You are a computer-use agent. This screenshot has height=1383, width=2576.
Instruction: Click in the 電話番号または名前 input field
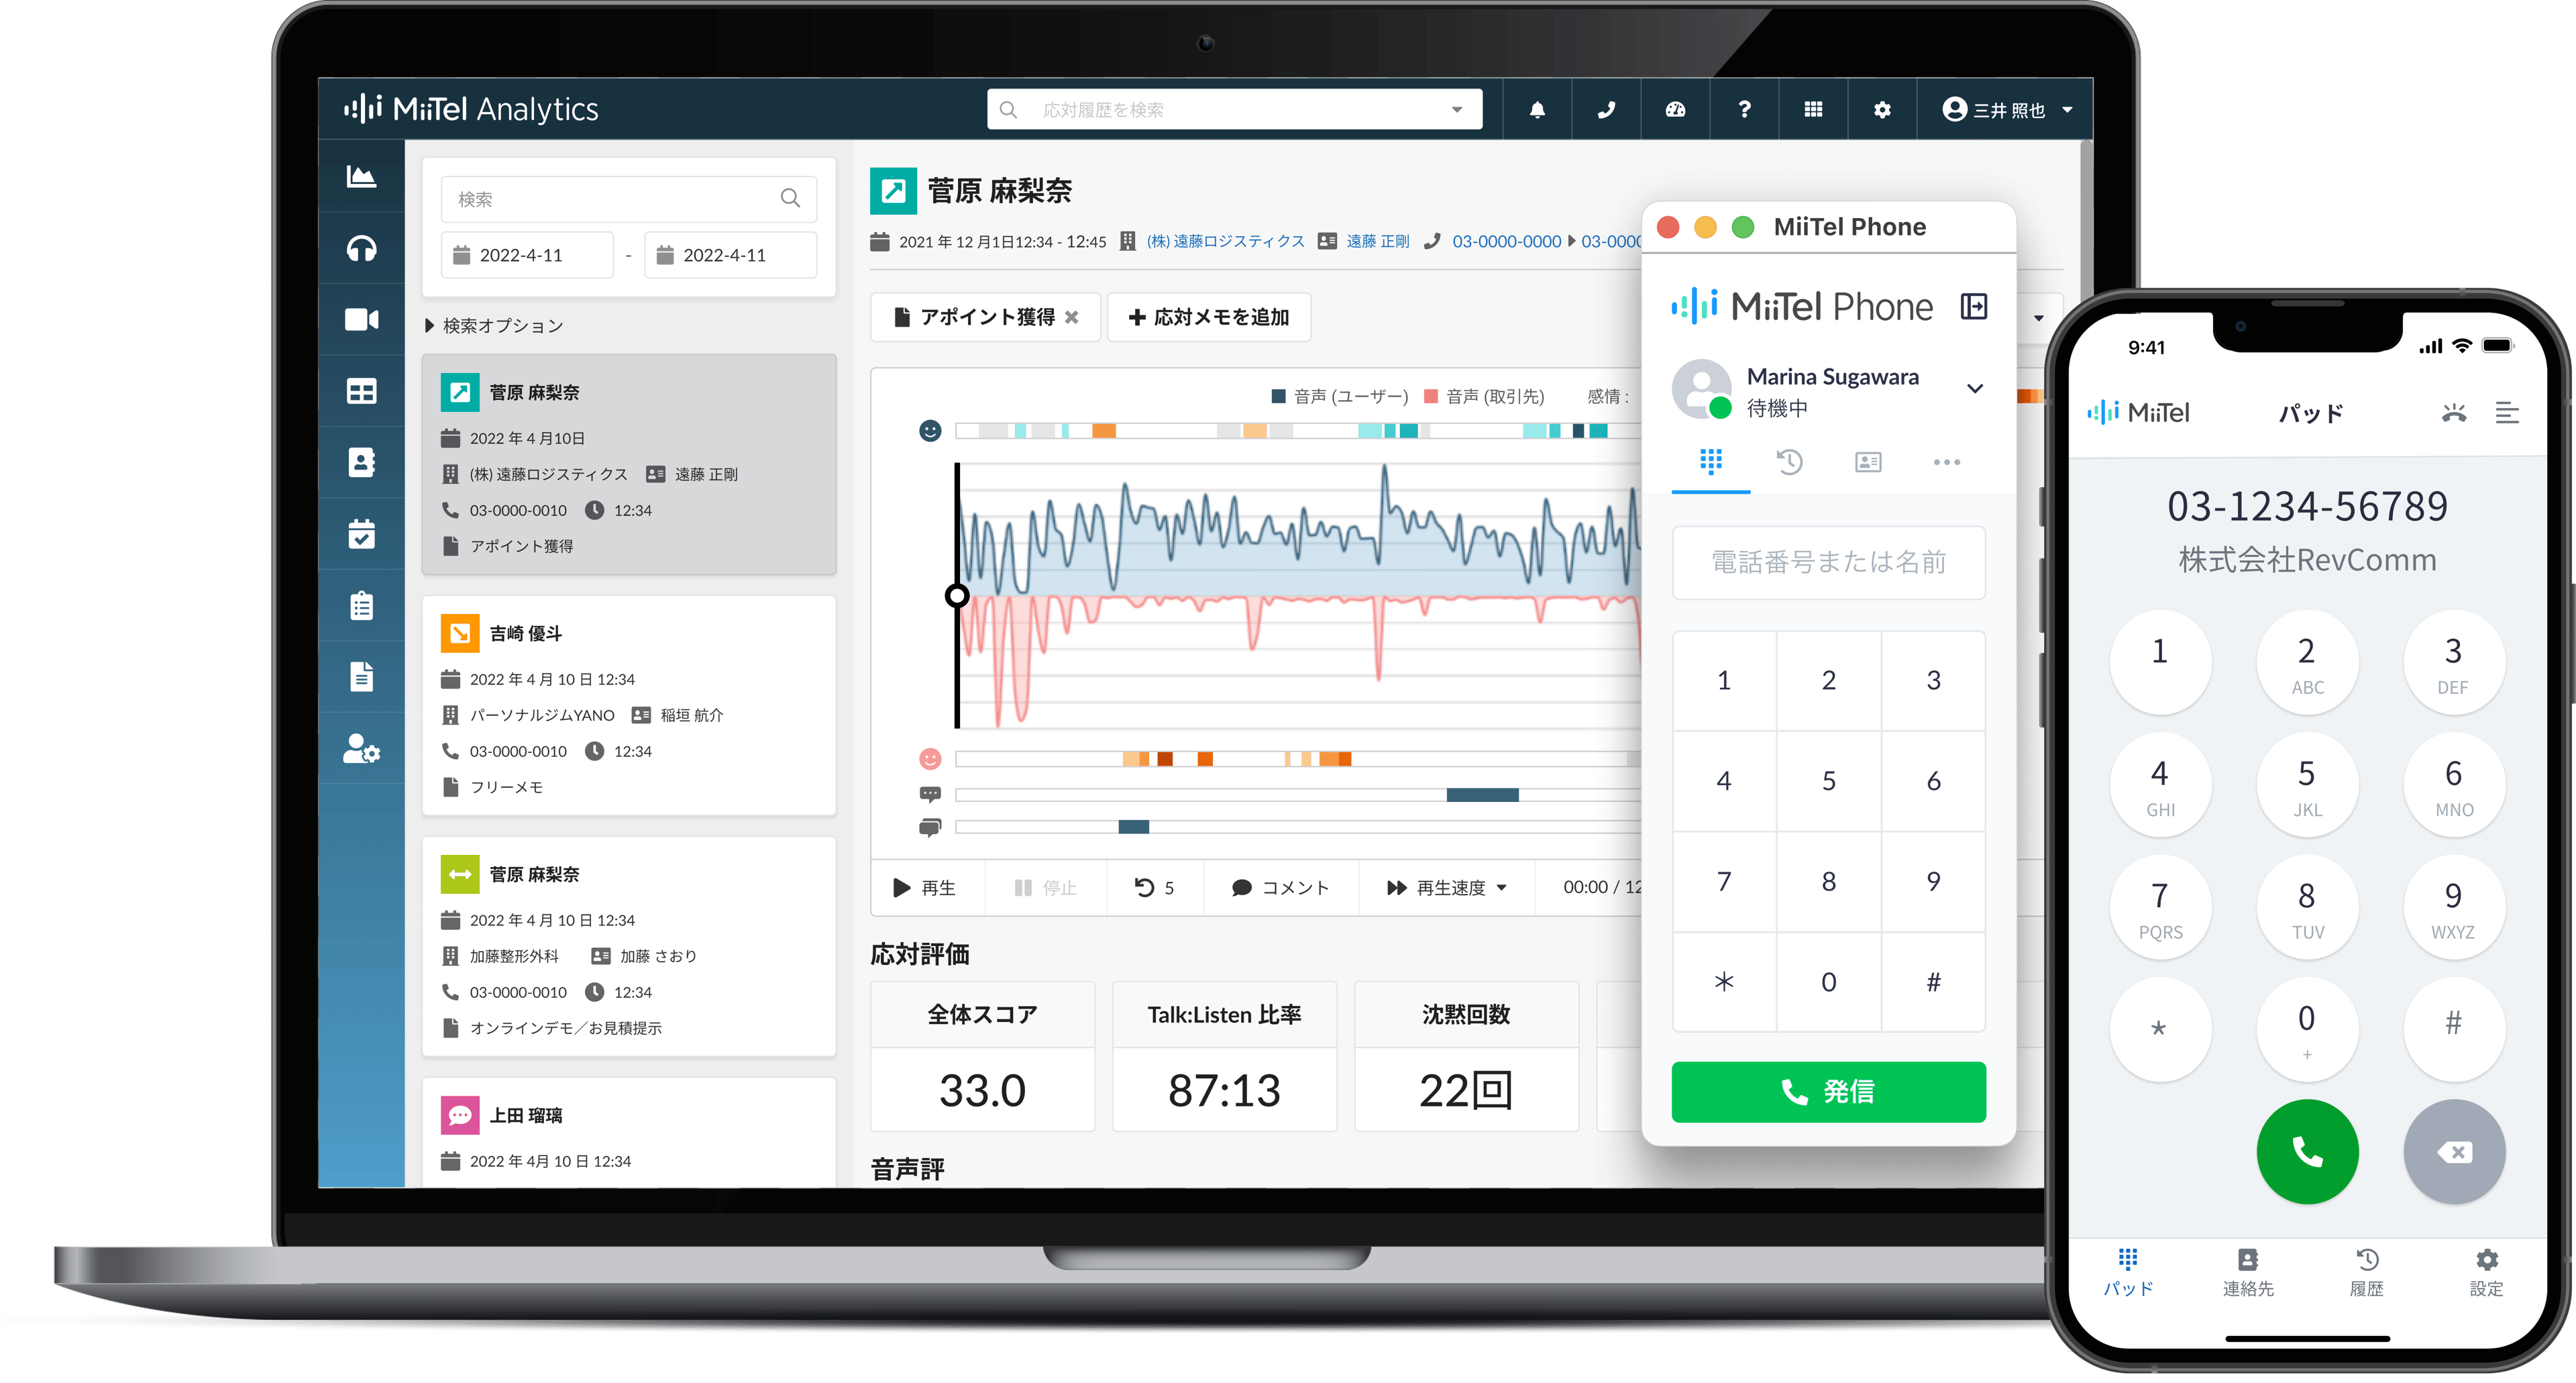click(1828, 562)
